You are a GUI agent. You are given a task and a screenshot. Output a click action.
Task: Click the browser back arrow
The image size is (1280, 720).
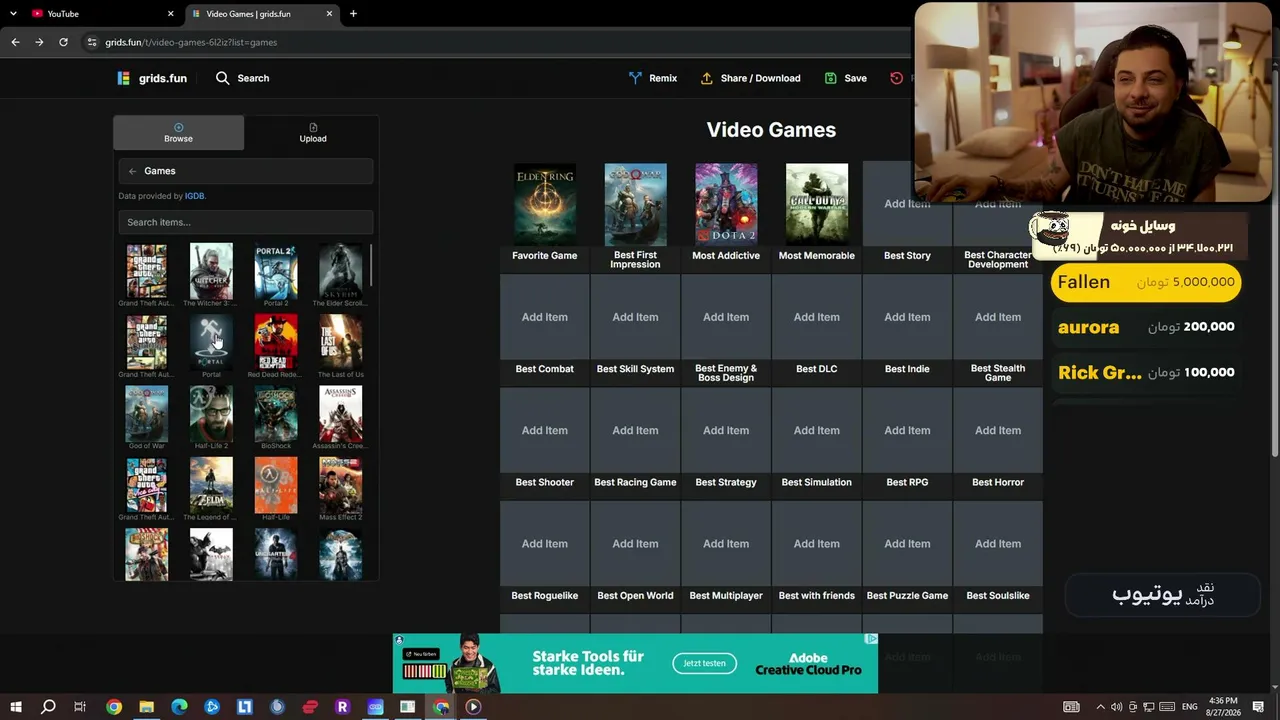pyautogui.click(x=15, y=42)
